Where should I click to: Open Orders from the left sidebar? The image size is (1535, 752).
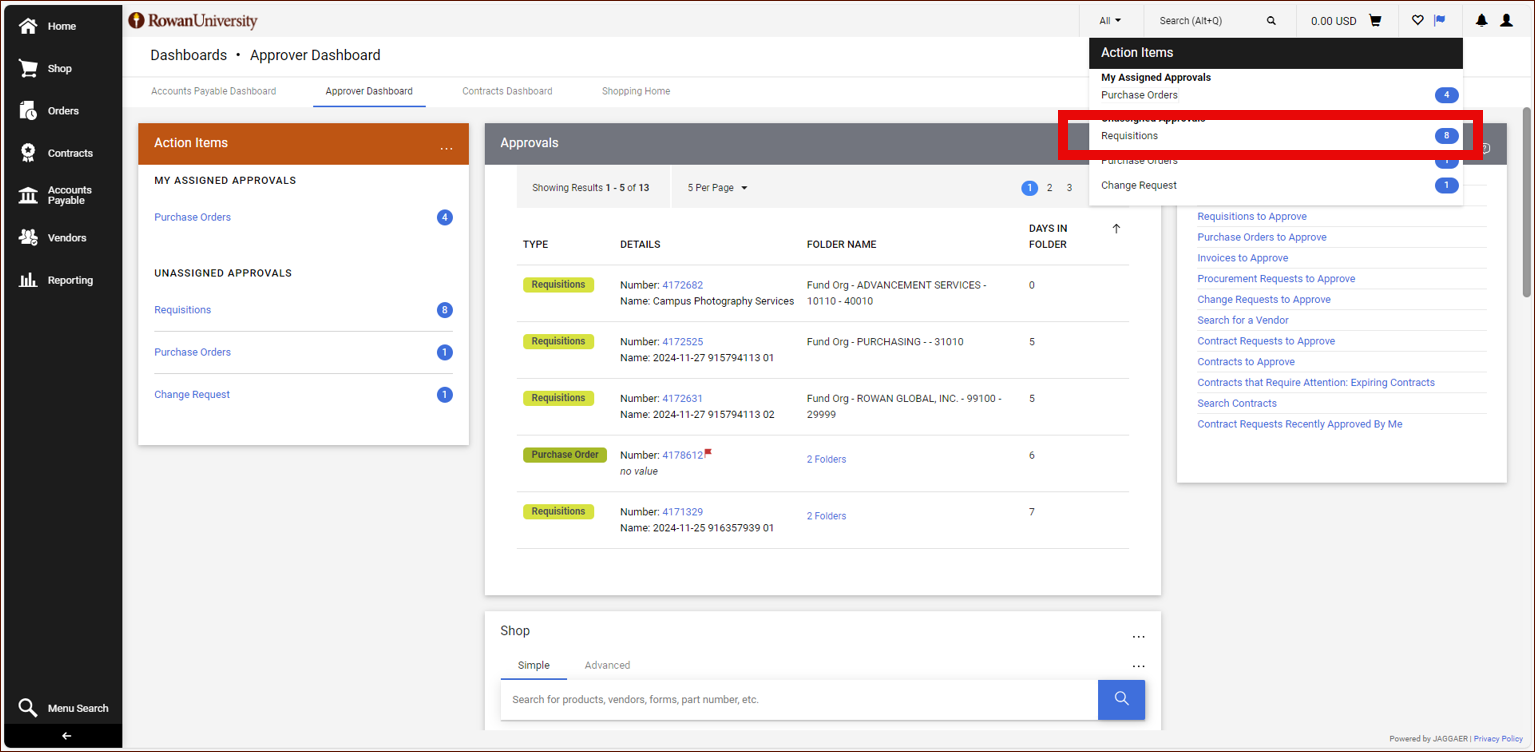pos(29,111)
